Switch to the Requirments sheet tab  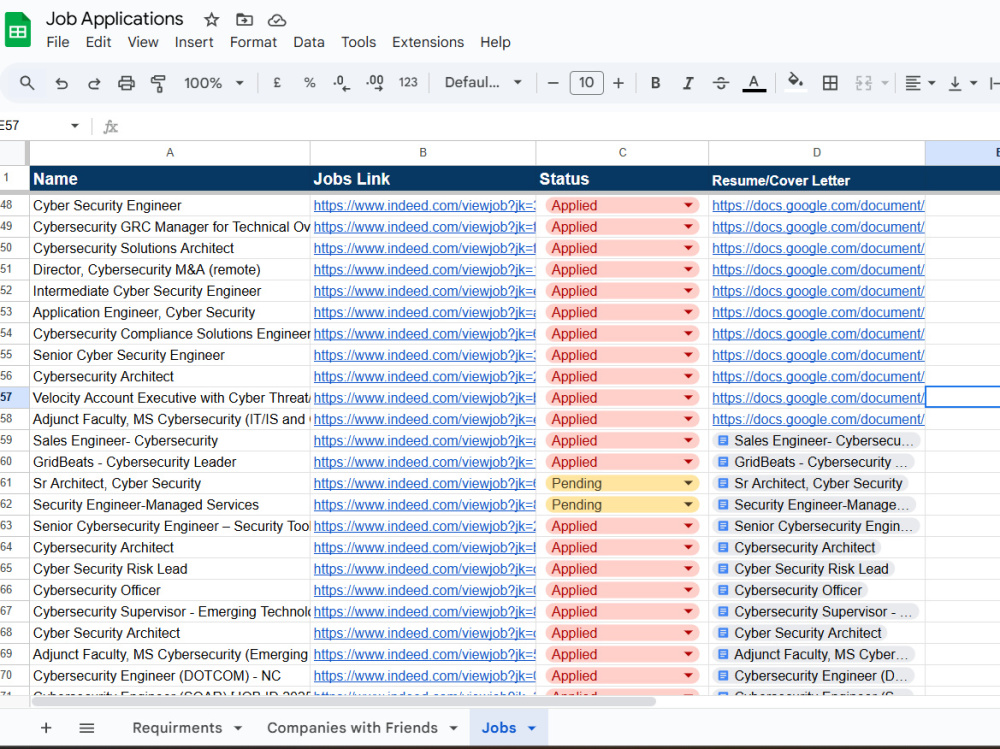click(177, 728)
